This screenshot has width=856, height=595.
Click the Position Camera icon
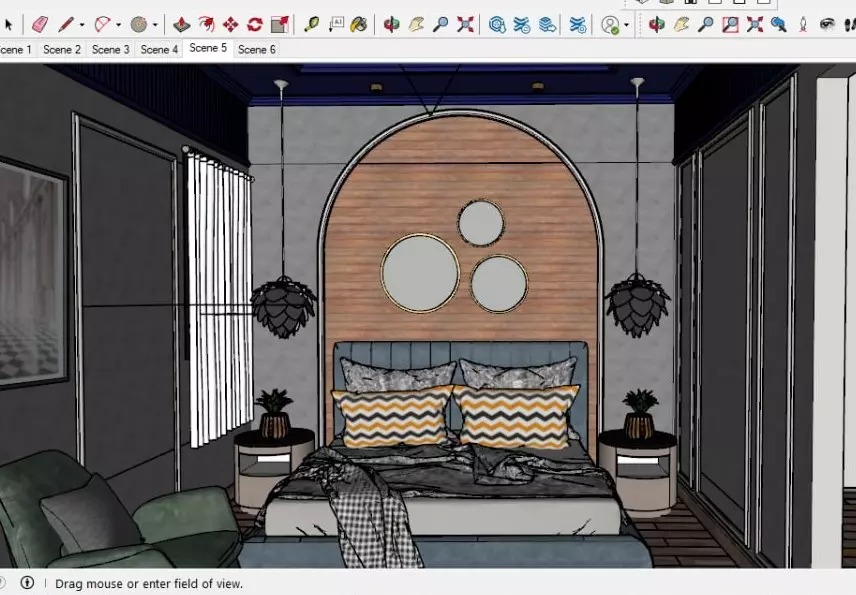[x=803, y=24]
